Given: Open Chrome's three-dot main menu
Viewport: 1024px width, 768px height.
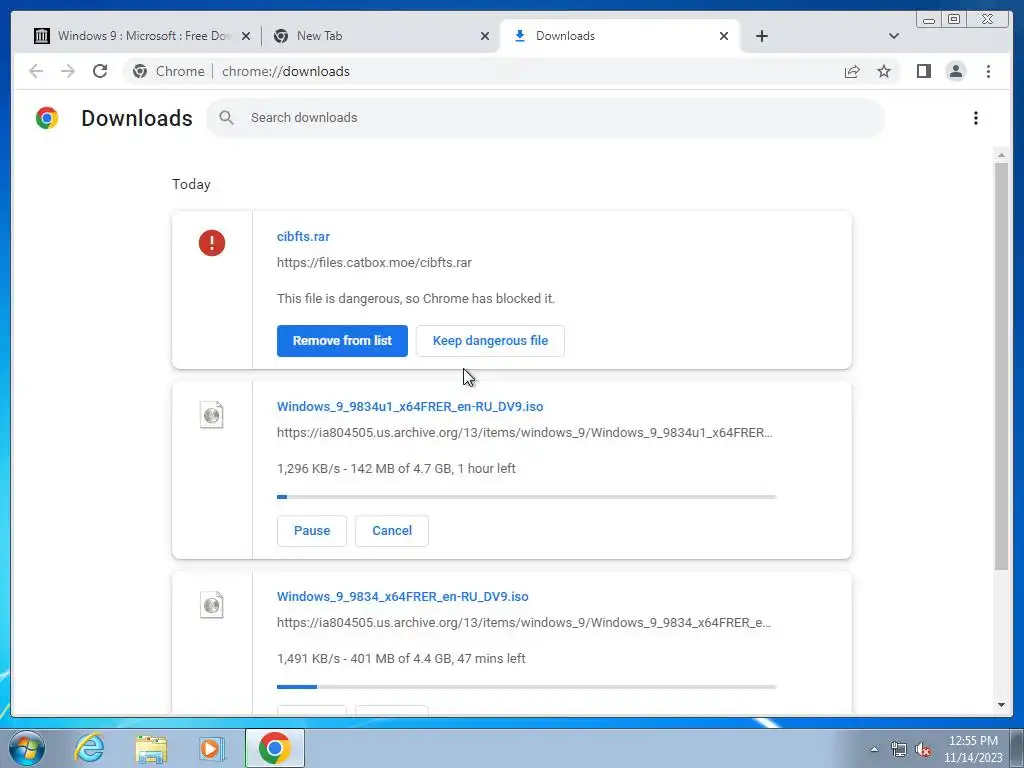Looking at the screenshot, I should [x=988, y=71].
